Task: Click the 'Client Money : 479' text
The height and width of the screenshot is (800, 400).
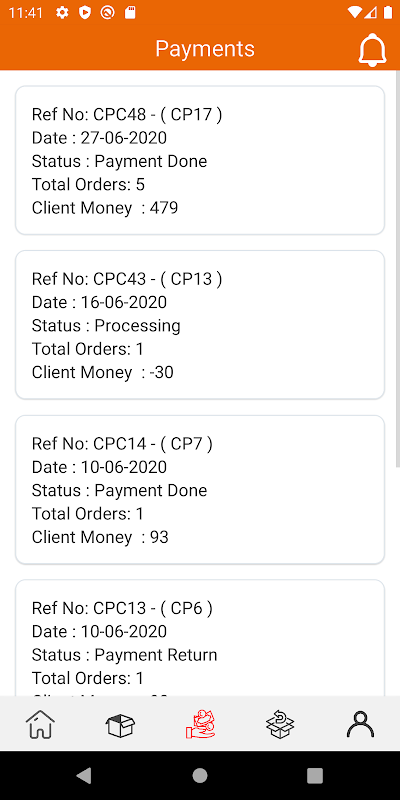Action: tap(105, 208)
